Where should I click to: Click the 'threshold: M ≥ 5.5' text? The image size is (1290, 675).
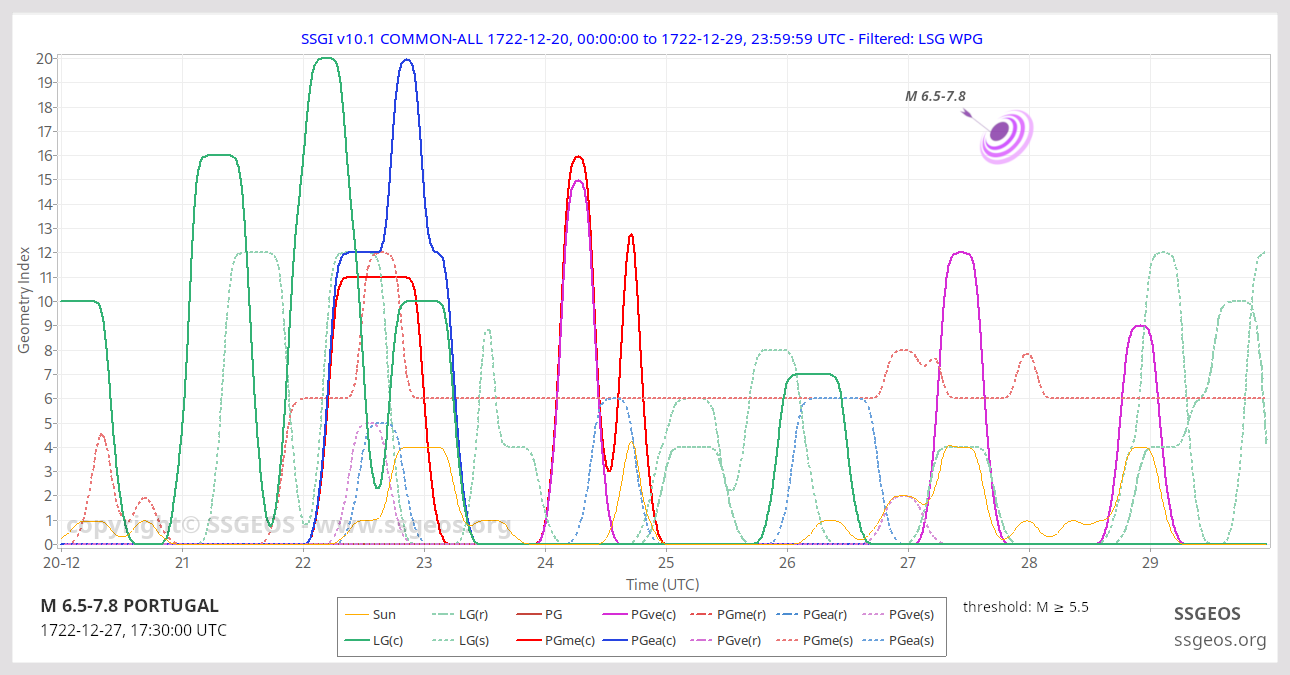click(1025, 606)
